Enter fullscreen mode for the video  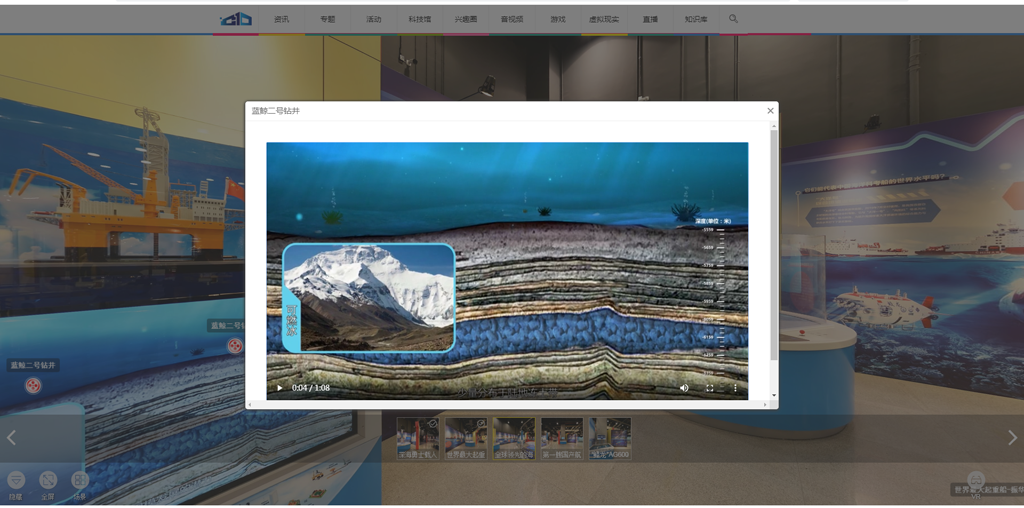coord(710,388)
